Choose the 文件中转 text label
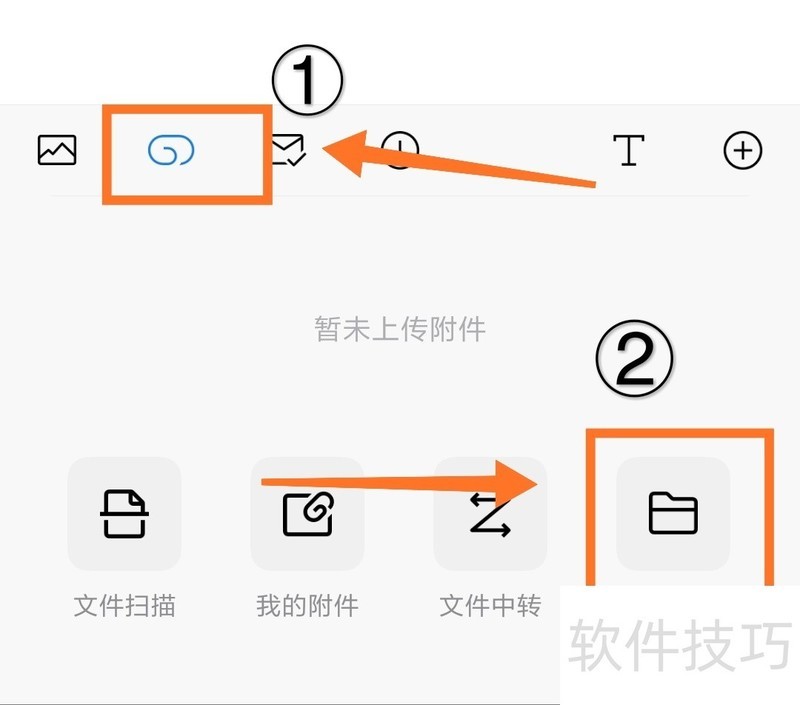Image resolution: width=800 pixels, height=705 pixels. coord(490,606)
